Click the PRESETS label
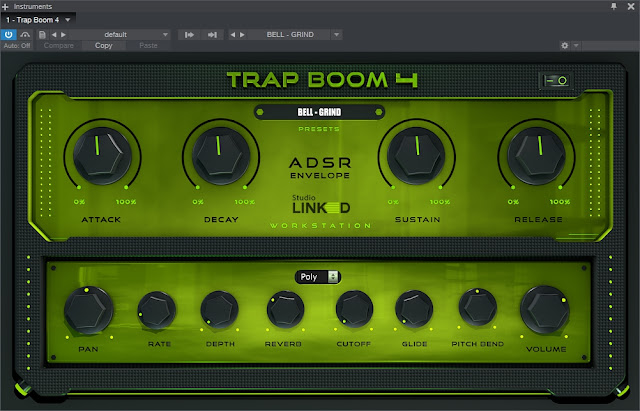This screenshot has height=411, width=640. point(319,129)
